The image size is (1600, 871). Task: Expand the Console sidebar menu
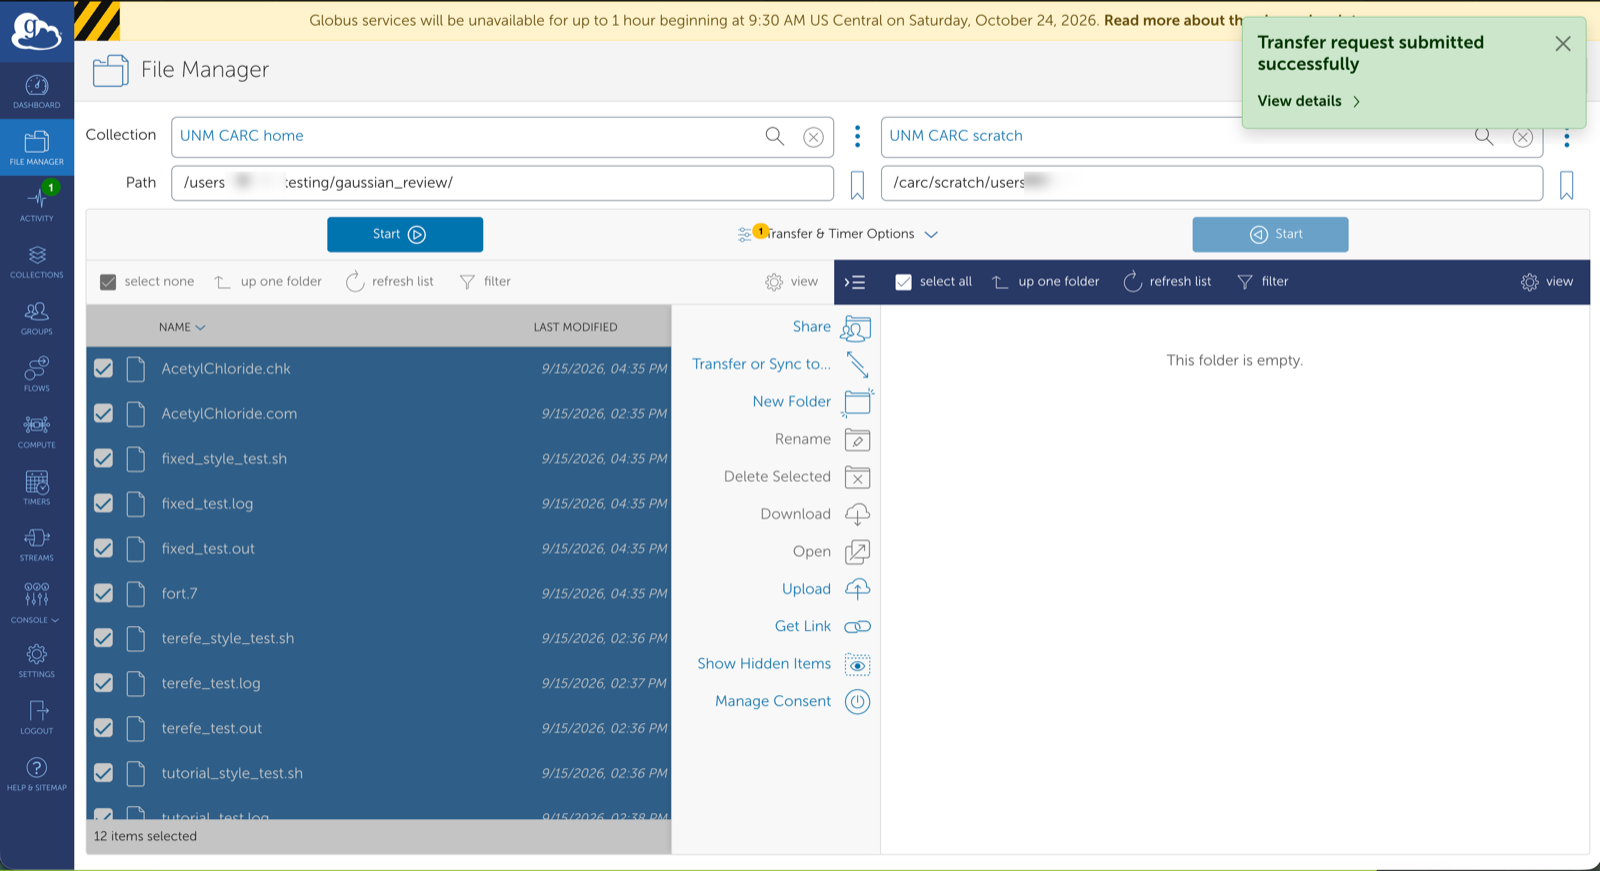(x=37, y=603)
